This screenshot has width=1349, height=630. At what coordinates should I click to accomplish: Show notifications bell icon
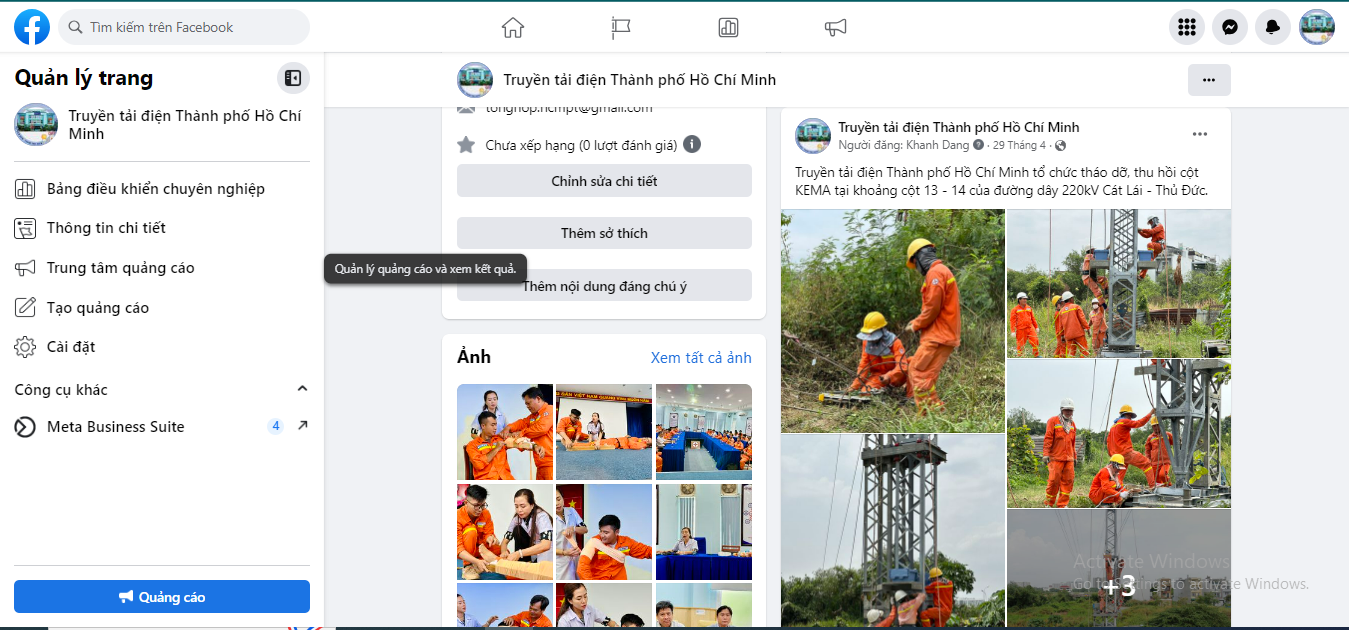[x=1273, y=27]
